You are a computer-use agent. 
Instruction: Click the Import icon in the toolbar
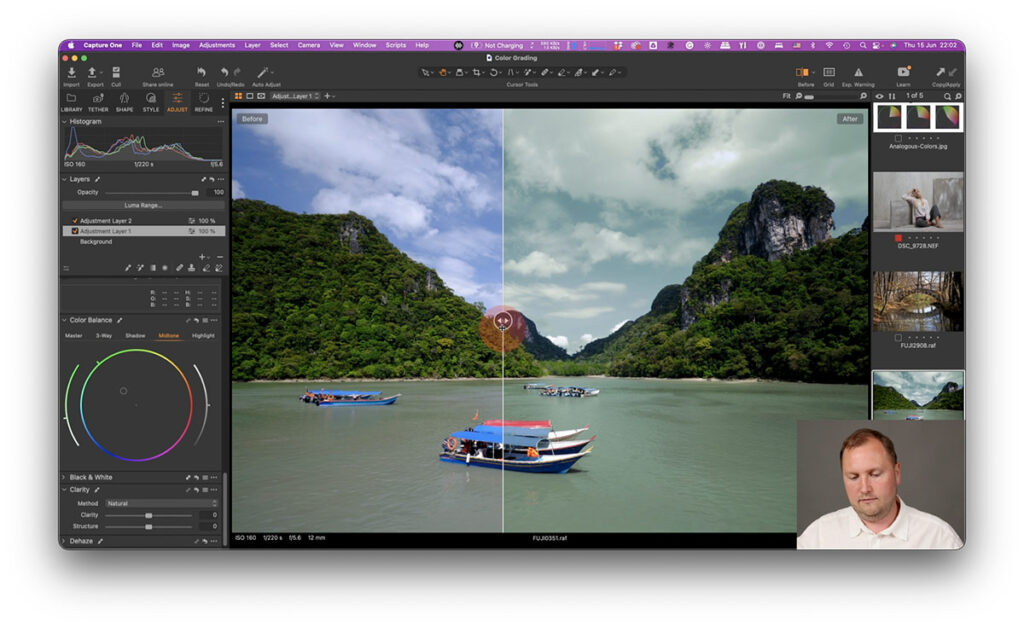click(x=72, y=74)
